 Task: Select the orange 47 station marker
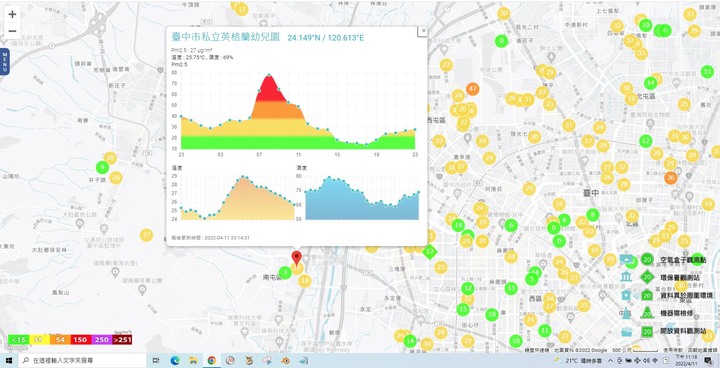[472, 89]
